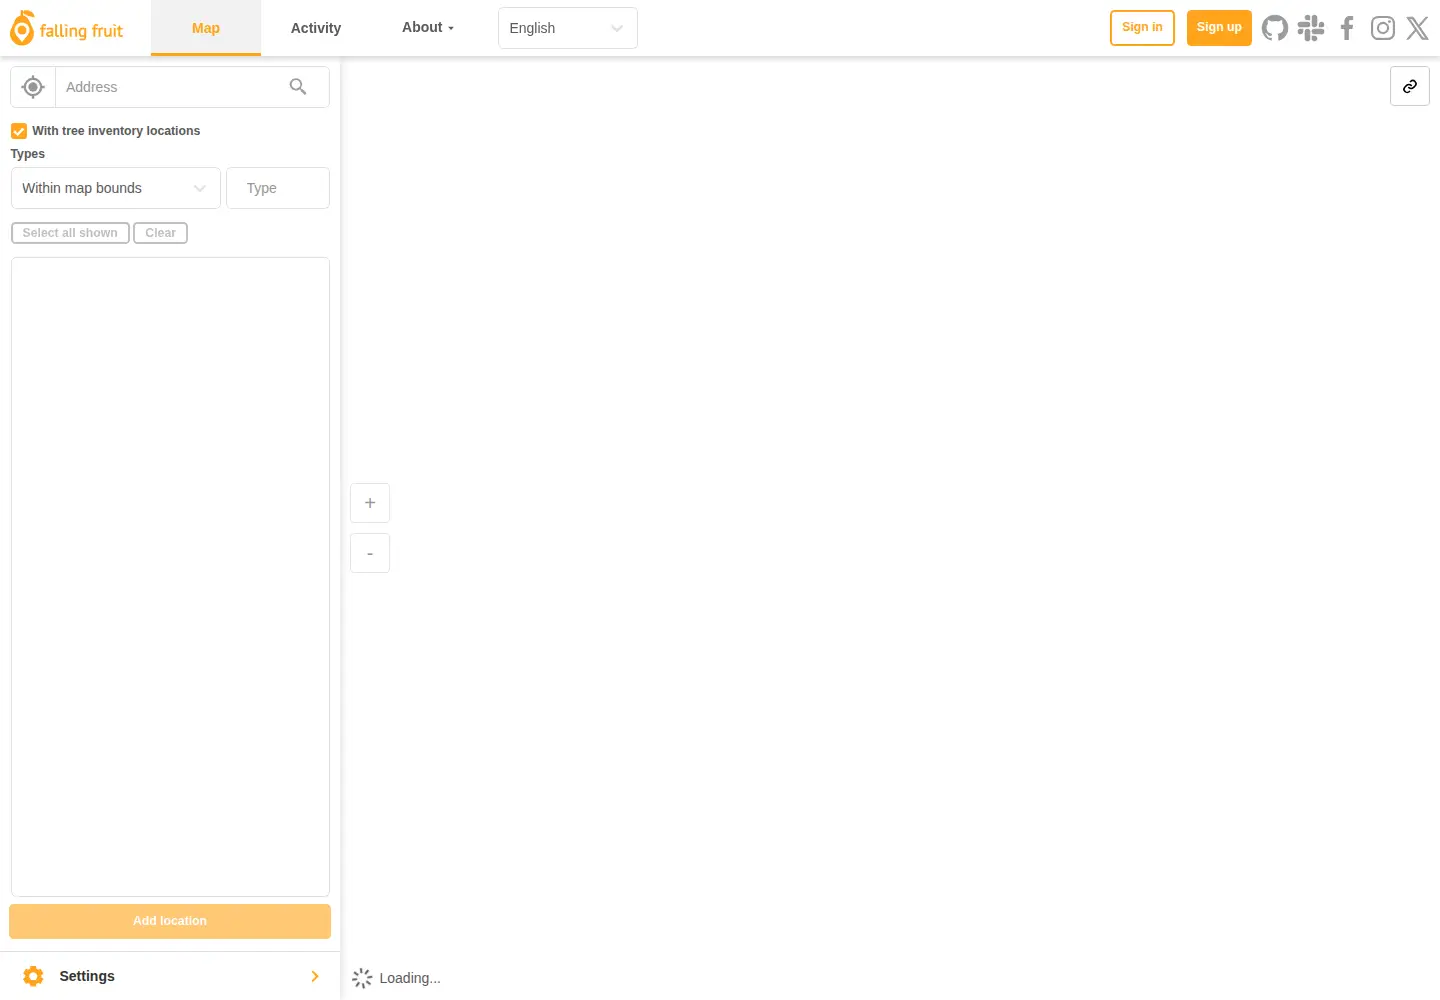Expand the Within map bounds dropdown

(x=115, y=188)
